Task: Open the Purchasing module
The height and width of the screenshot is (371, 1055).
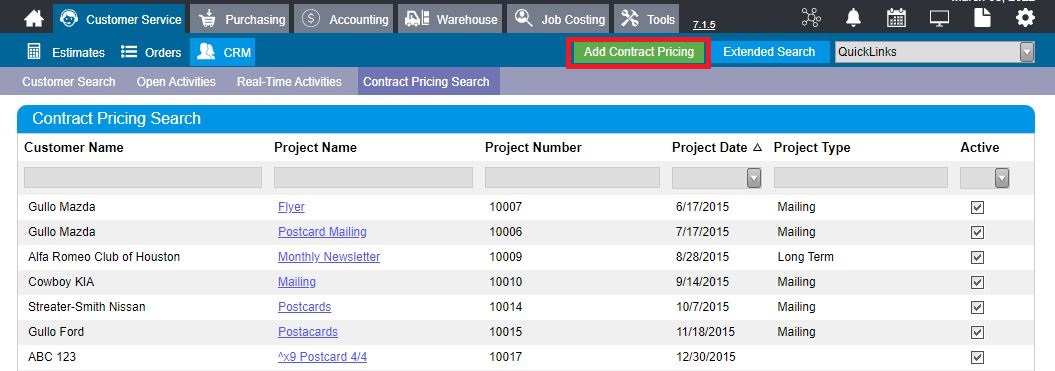Action: [x=239, y=19]
